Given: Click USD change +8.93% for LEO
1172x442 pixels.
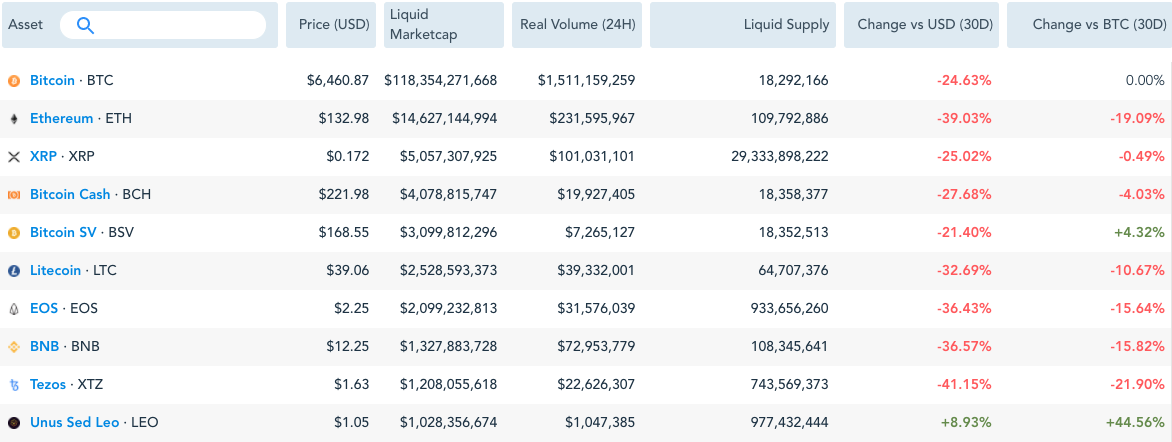Looking at the screenshot, I should [x=968, y=423].
